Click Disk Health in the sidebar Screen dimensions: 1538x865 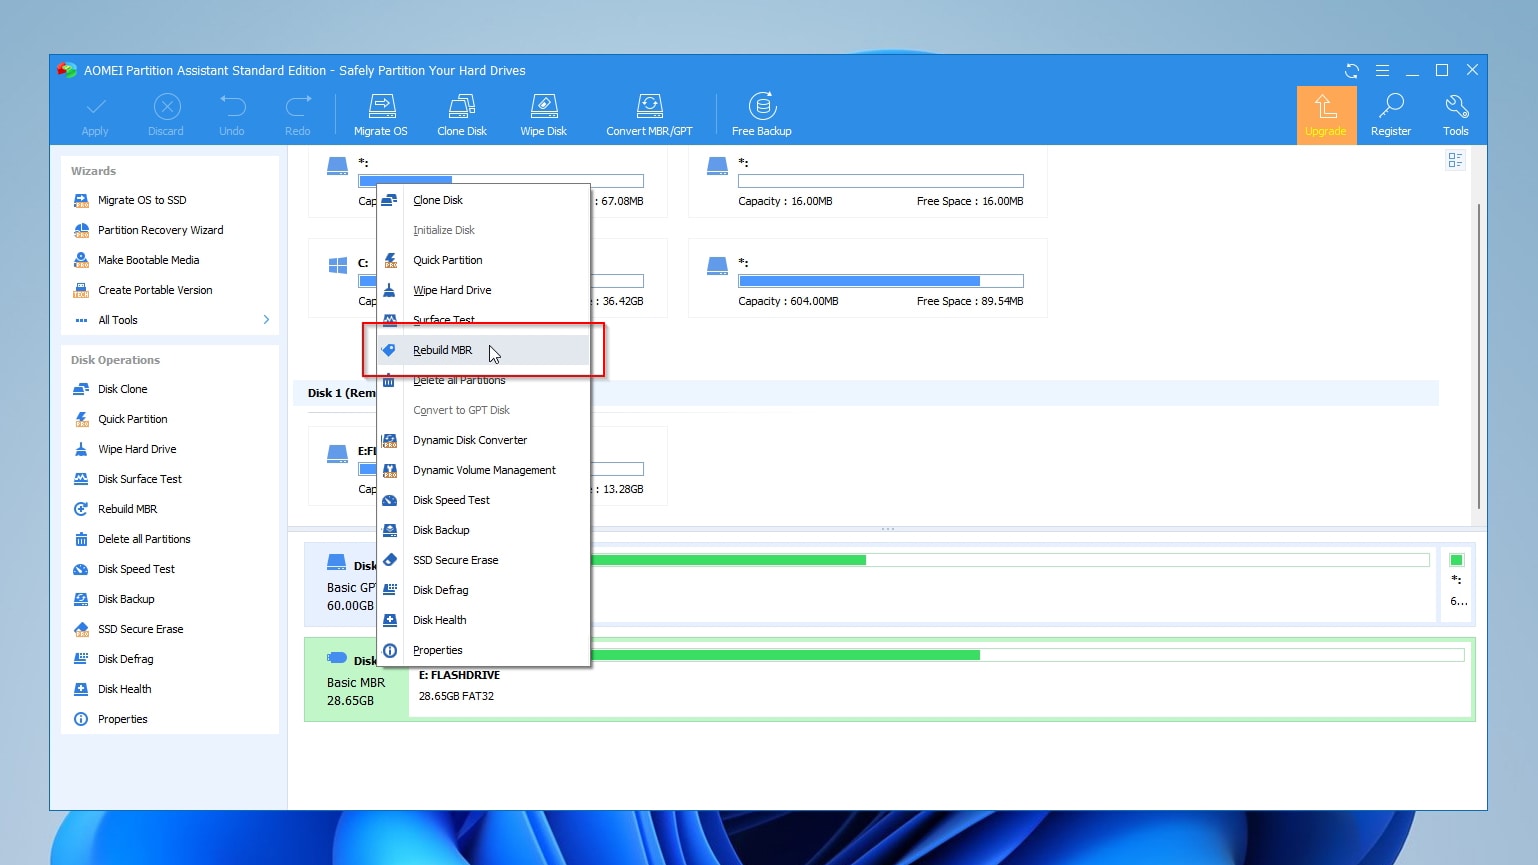(x=124, y=689)
